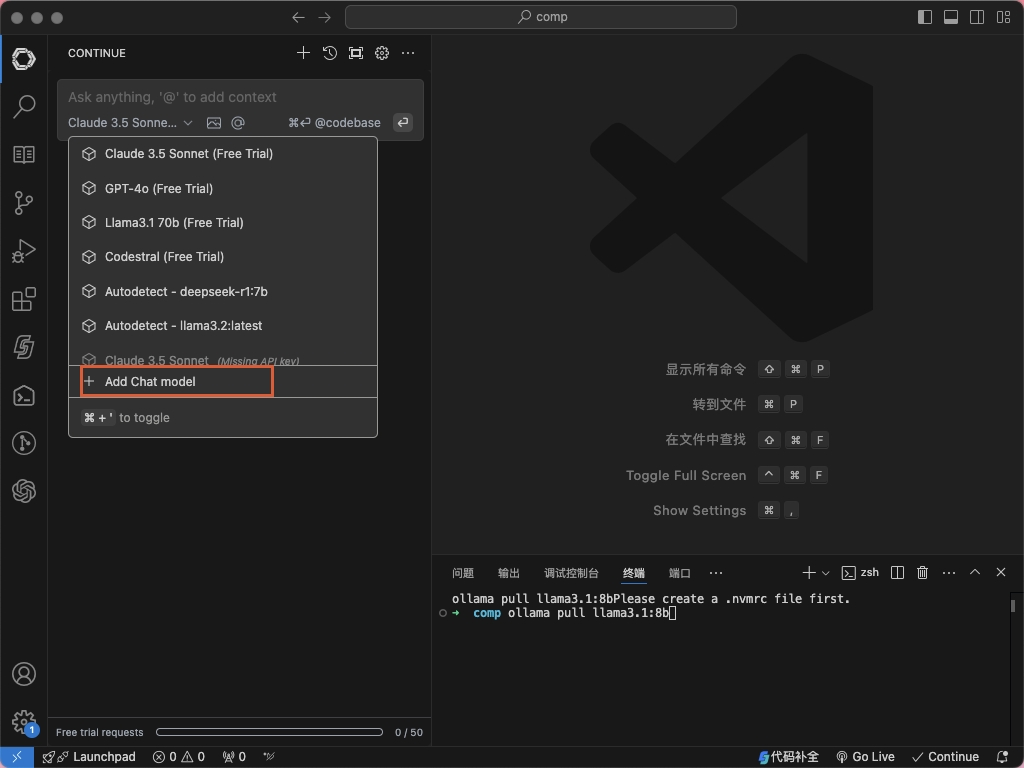Viewport: 1024px width, 768px height.
Task: Click Continue status bar item
Action: point(945,757)
